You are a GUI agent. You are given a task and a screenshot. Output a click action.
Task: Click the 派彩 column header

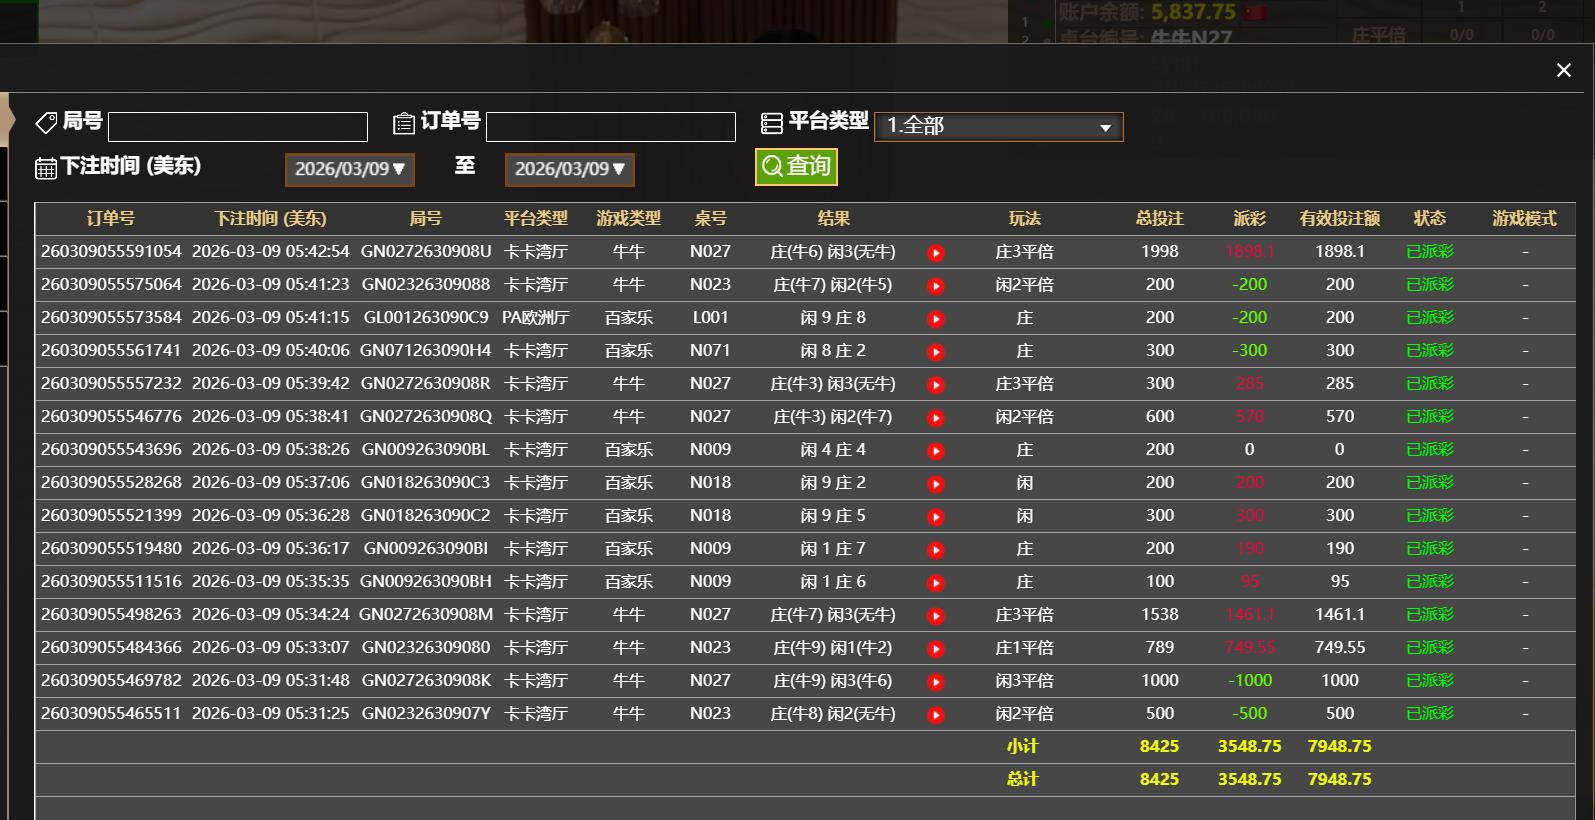point(1249,218)
